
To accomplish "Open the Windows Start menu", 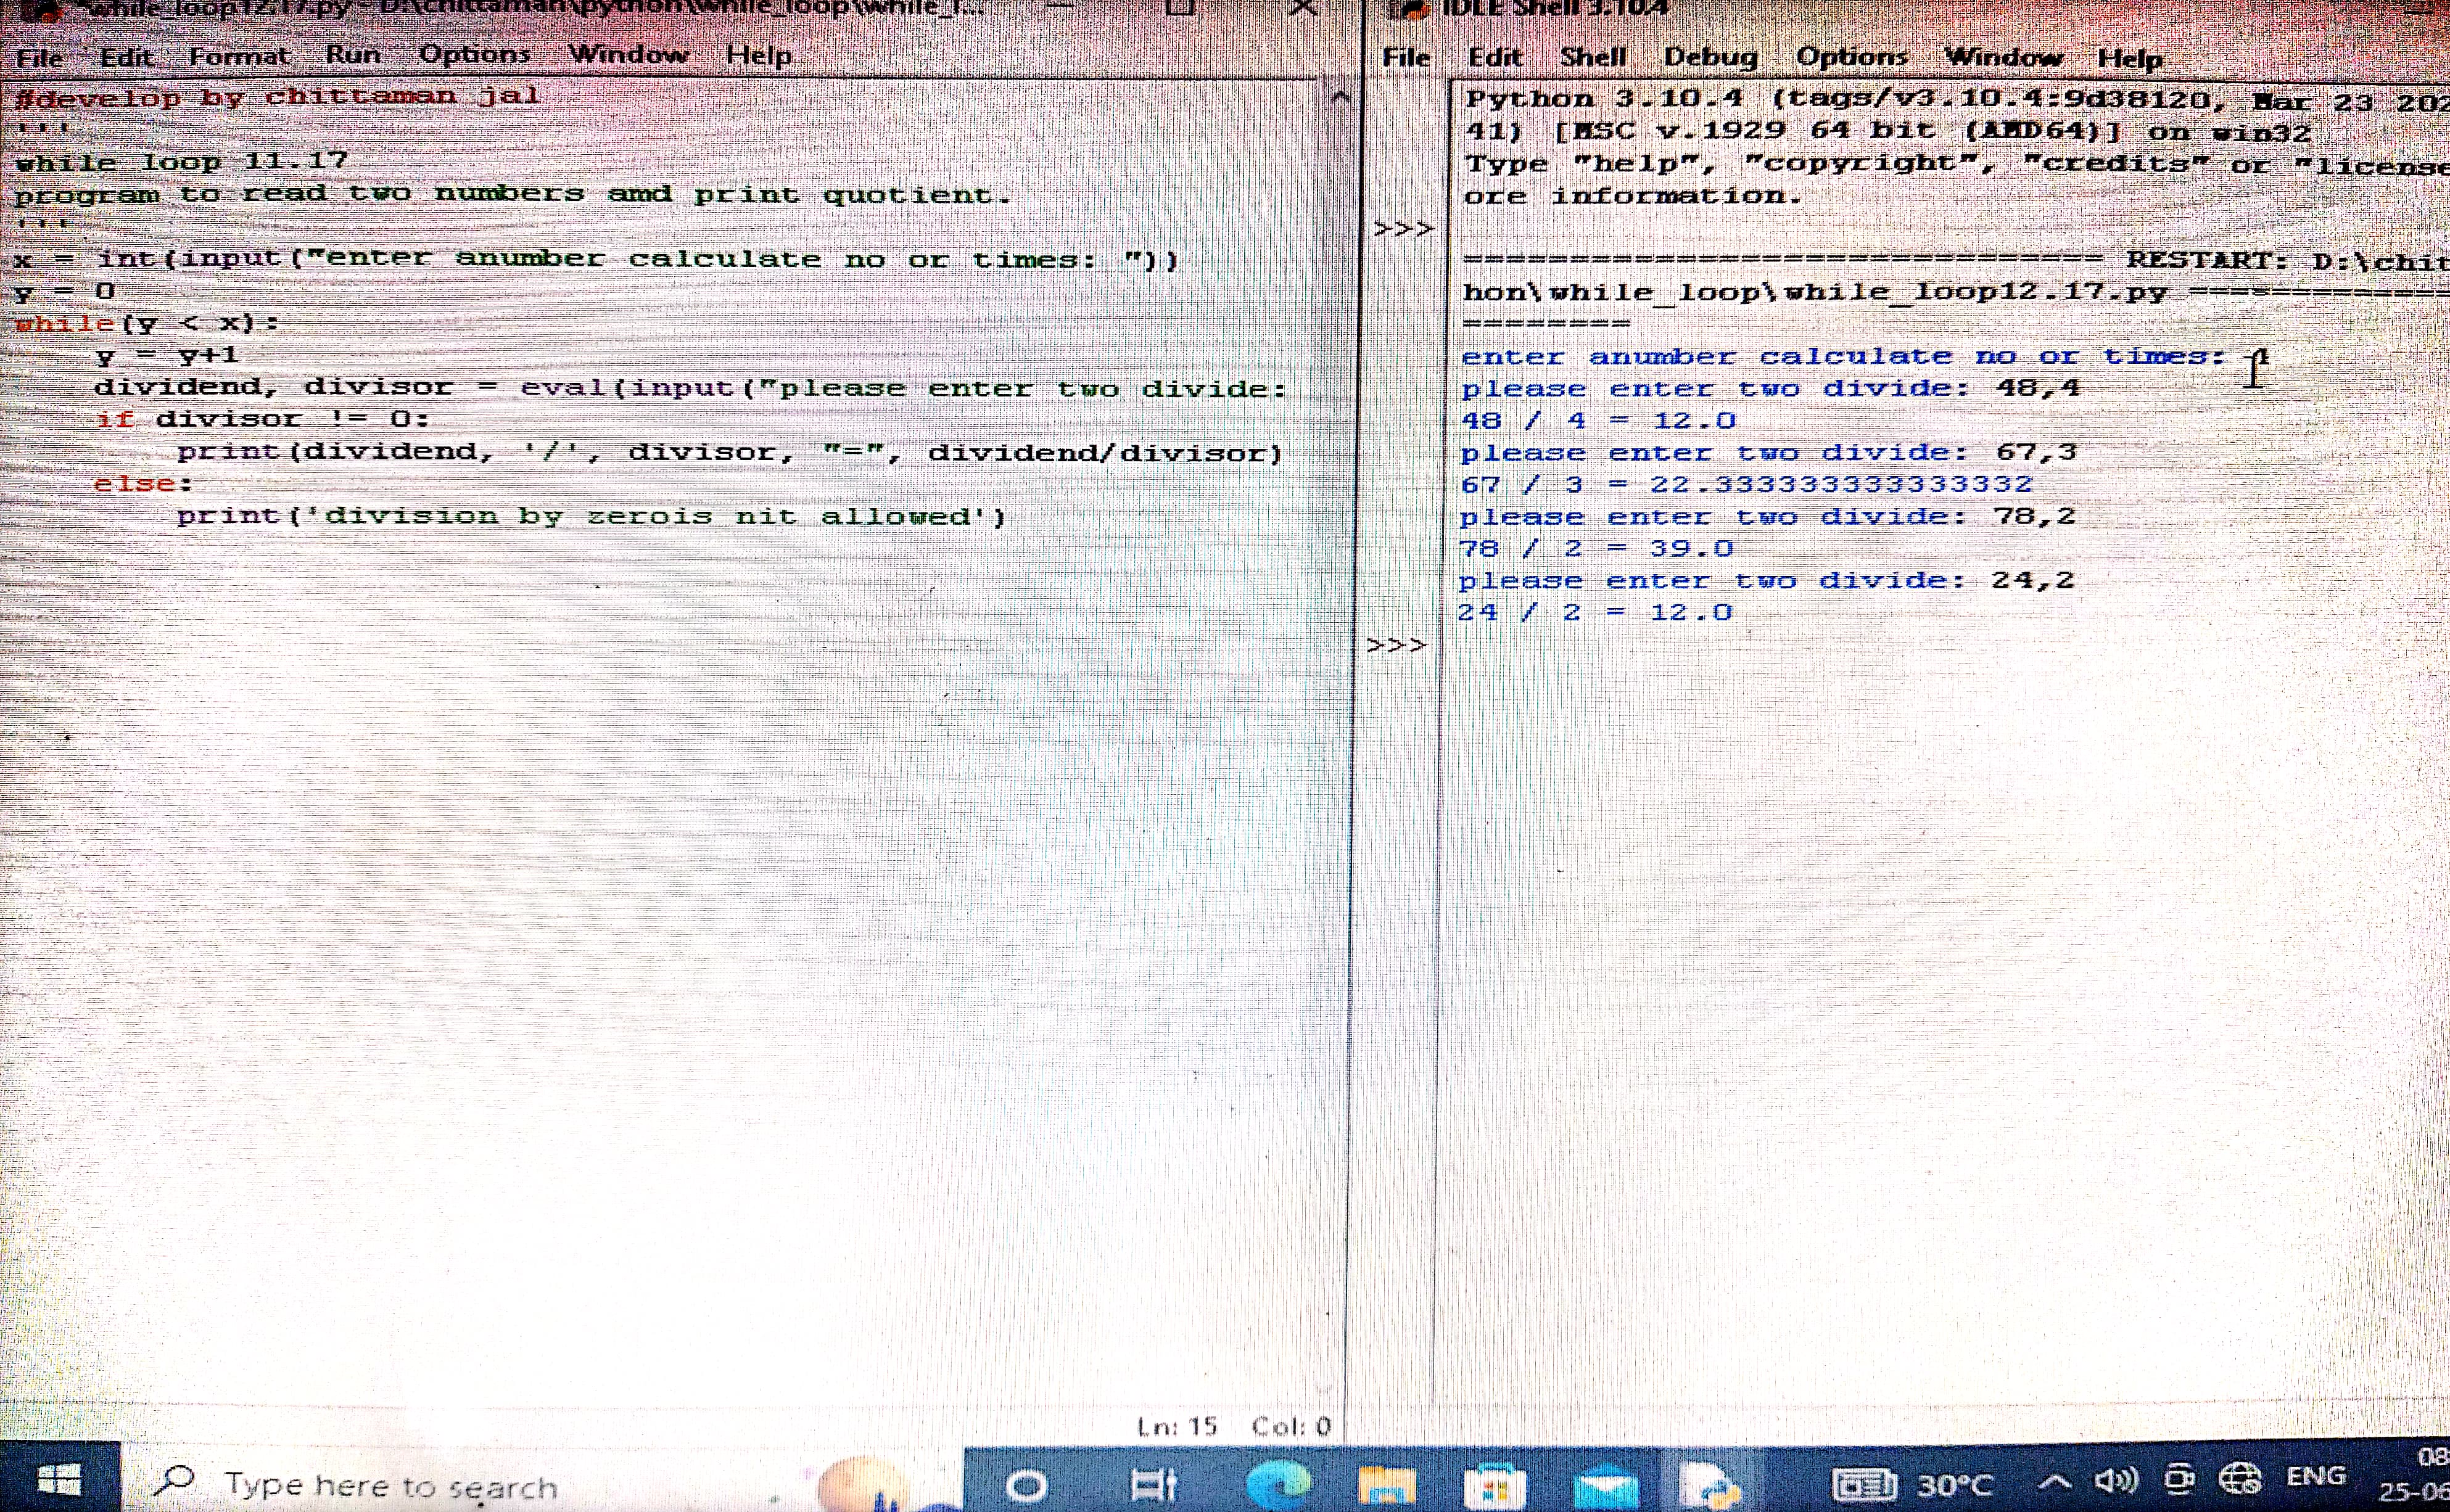I will click(60, 1480).
